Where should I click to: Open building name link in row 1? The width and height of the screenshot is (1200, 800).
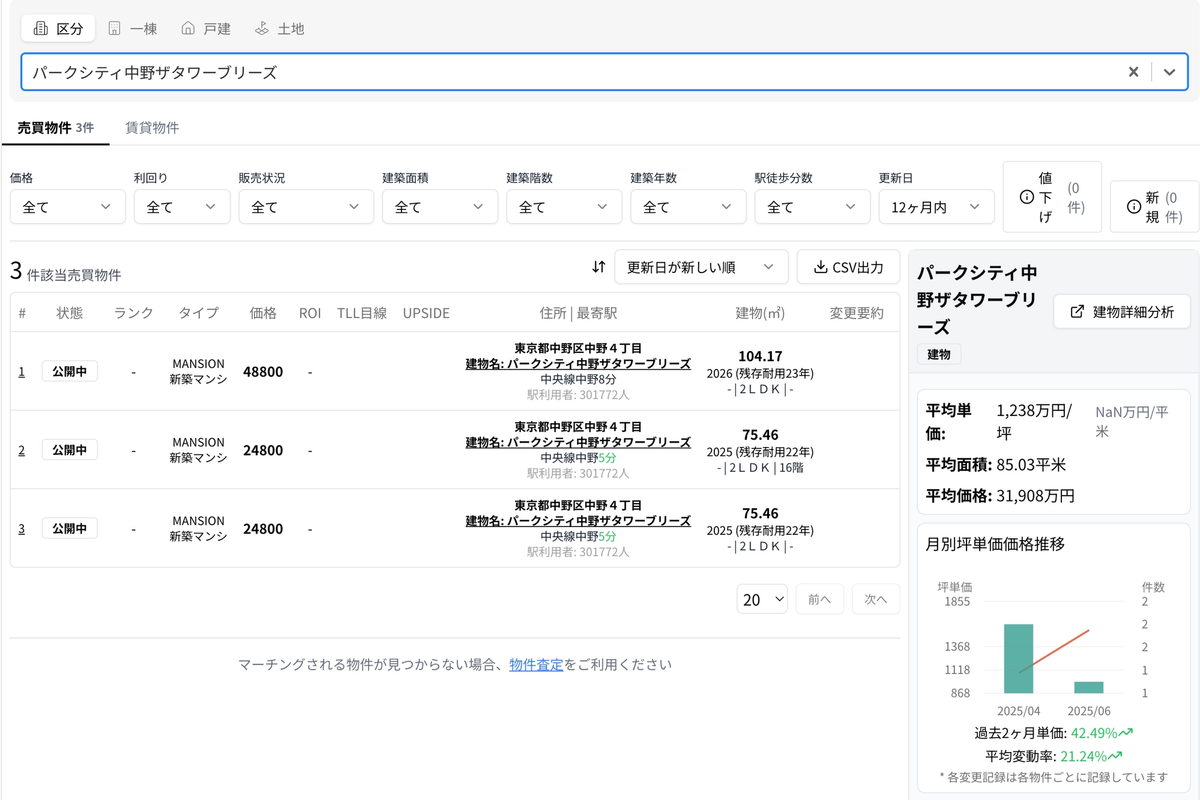[x=578, y=364]
